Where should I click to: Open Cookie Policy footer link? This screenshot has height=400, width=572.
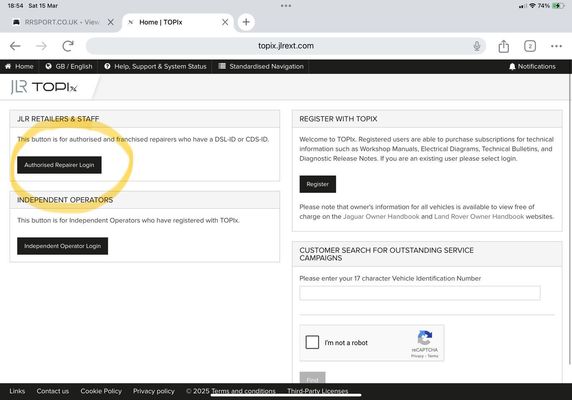coord(101,391)
